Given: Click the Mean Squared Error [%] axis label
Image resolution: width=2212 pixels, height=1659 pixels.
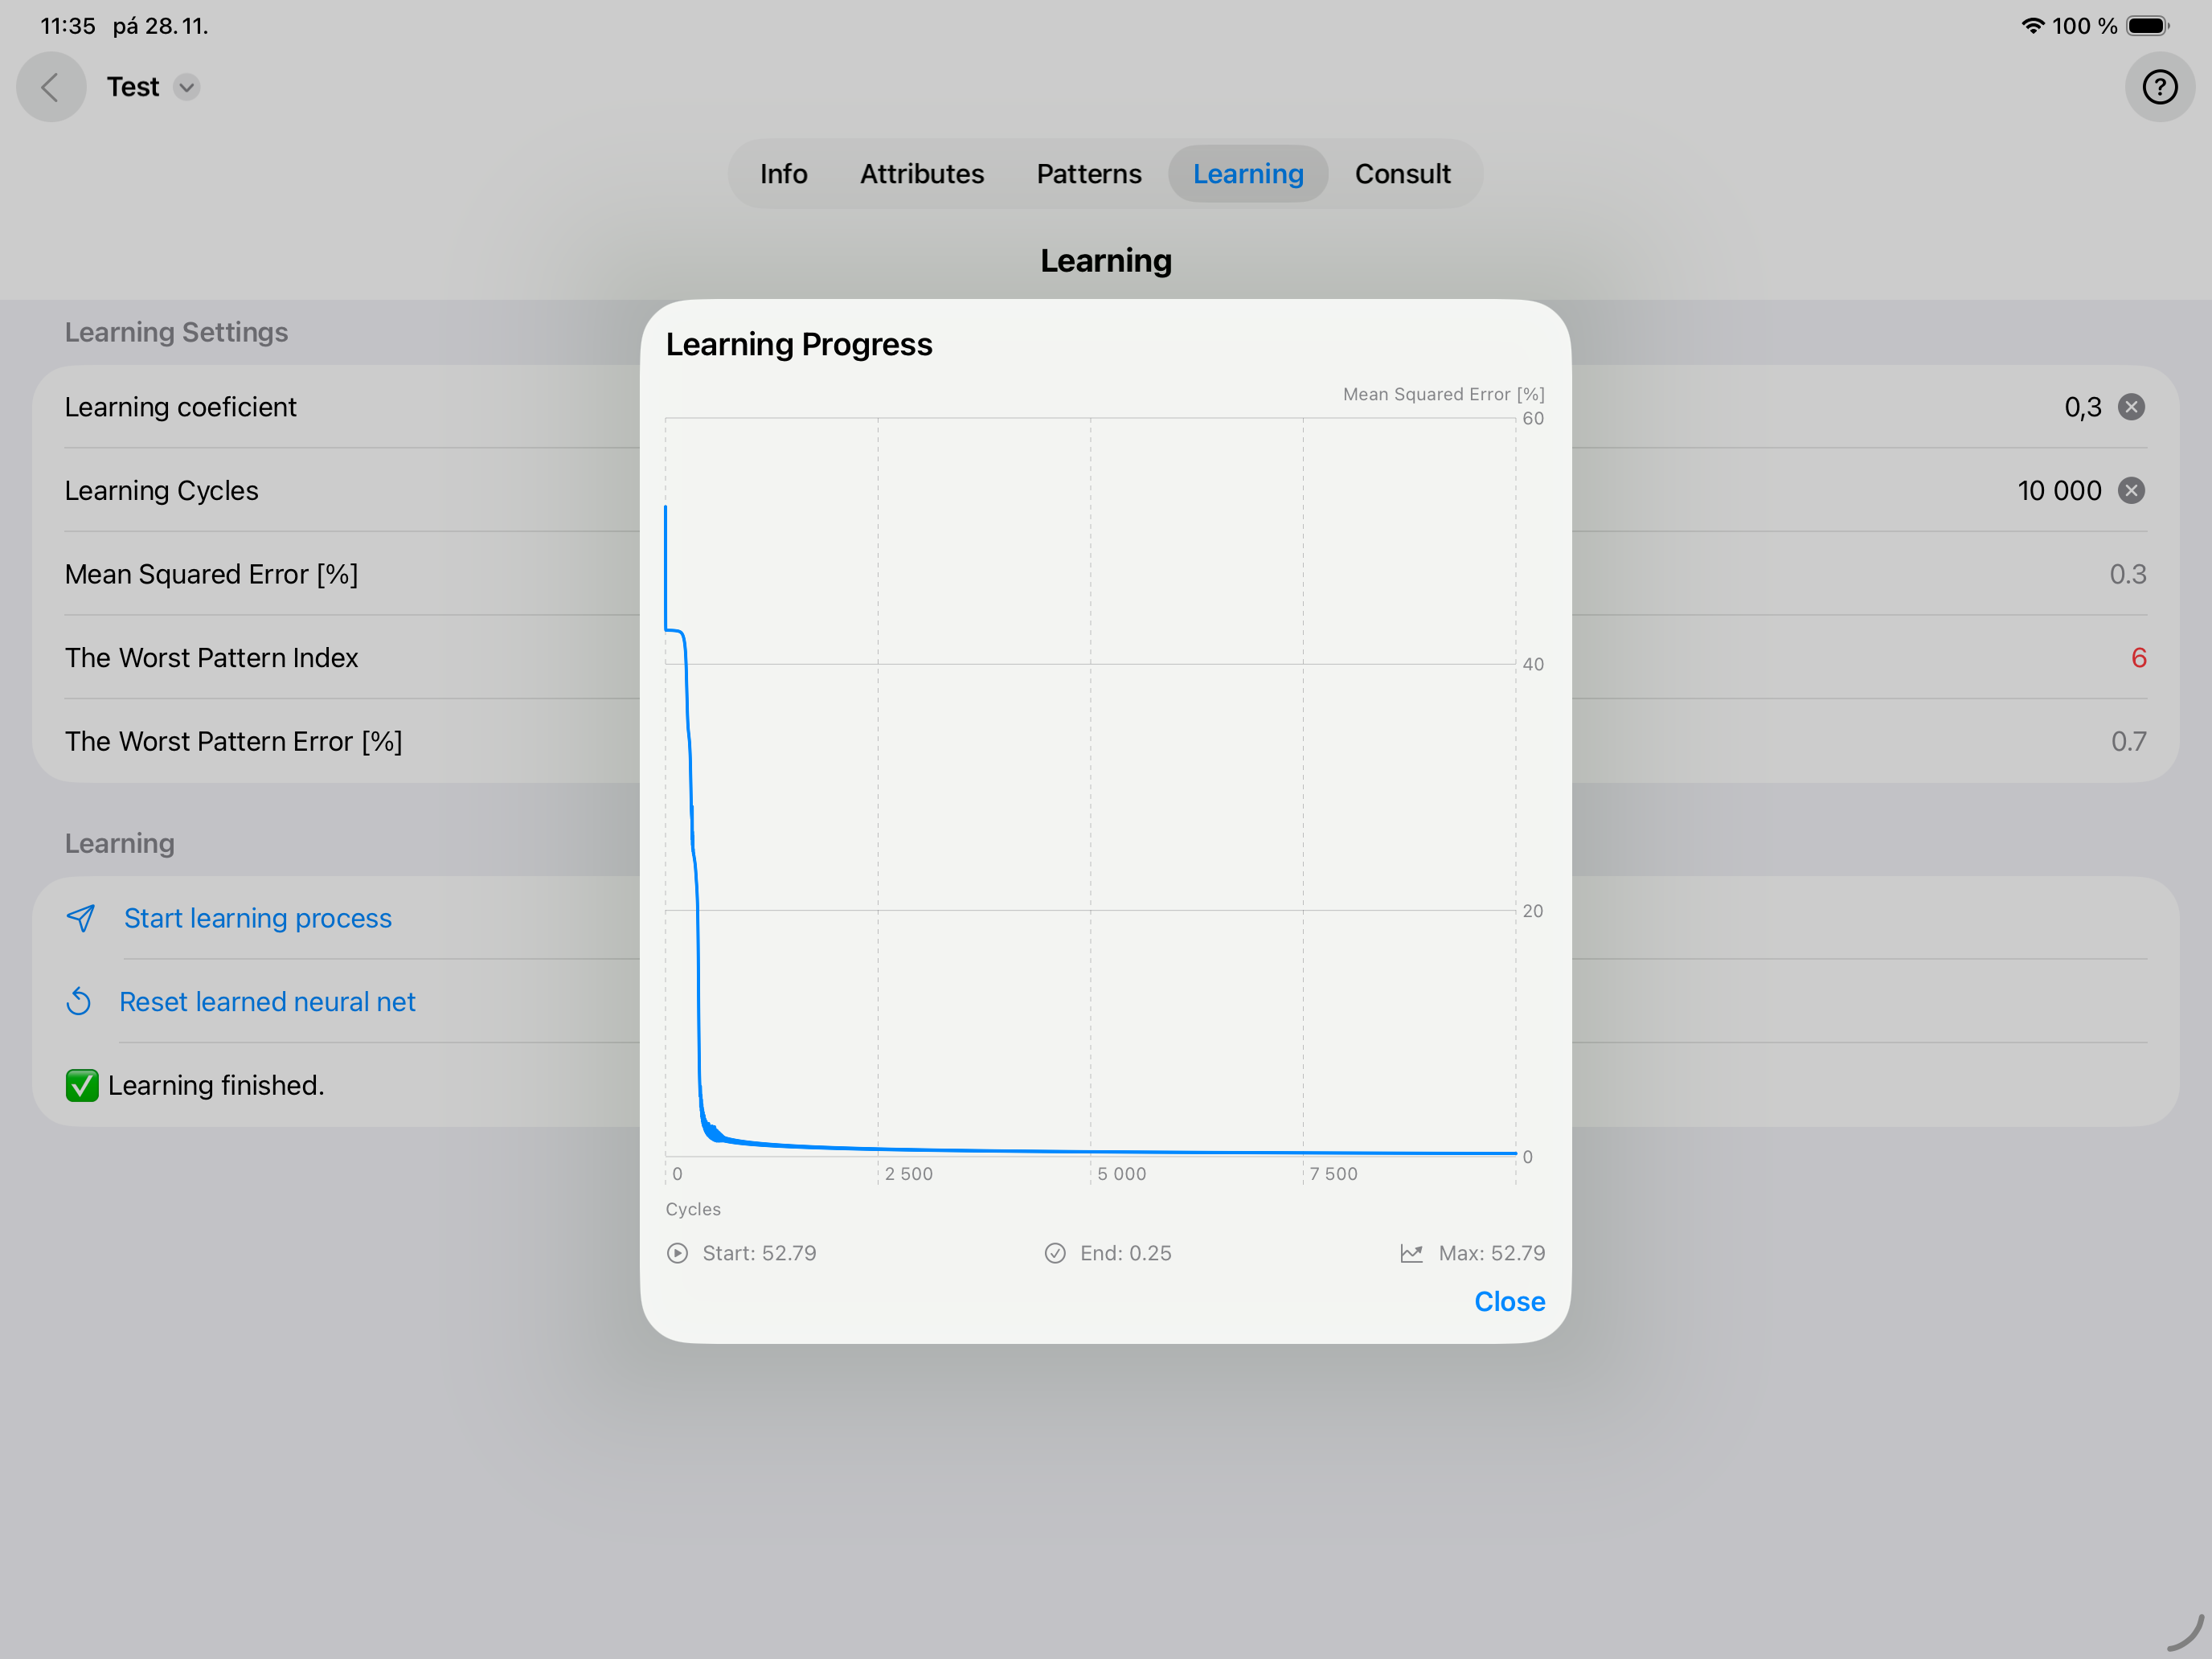Looking at the screenshot, I should pos(1443,394).
